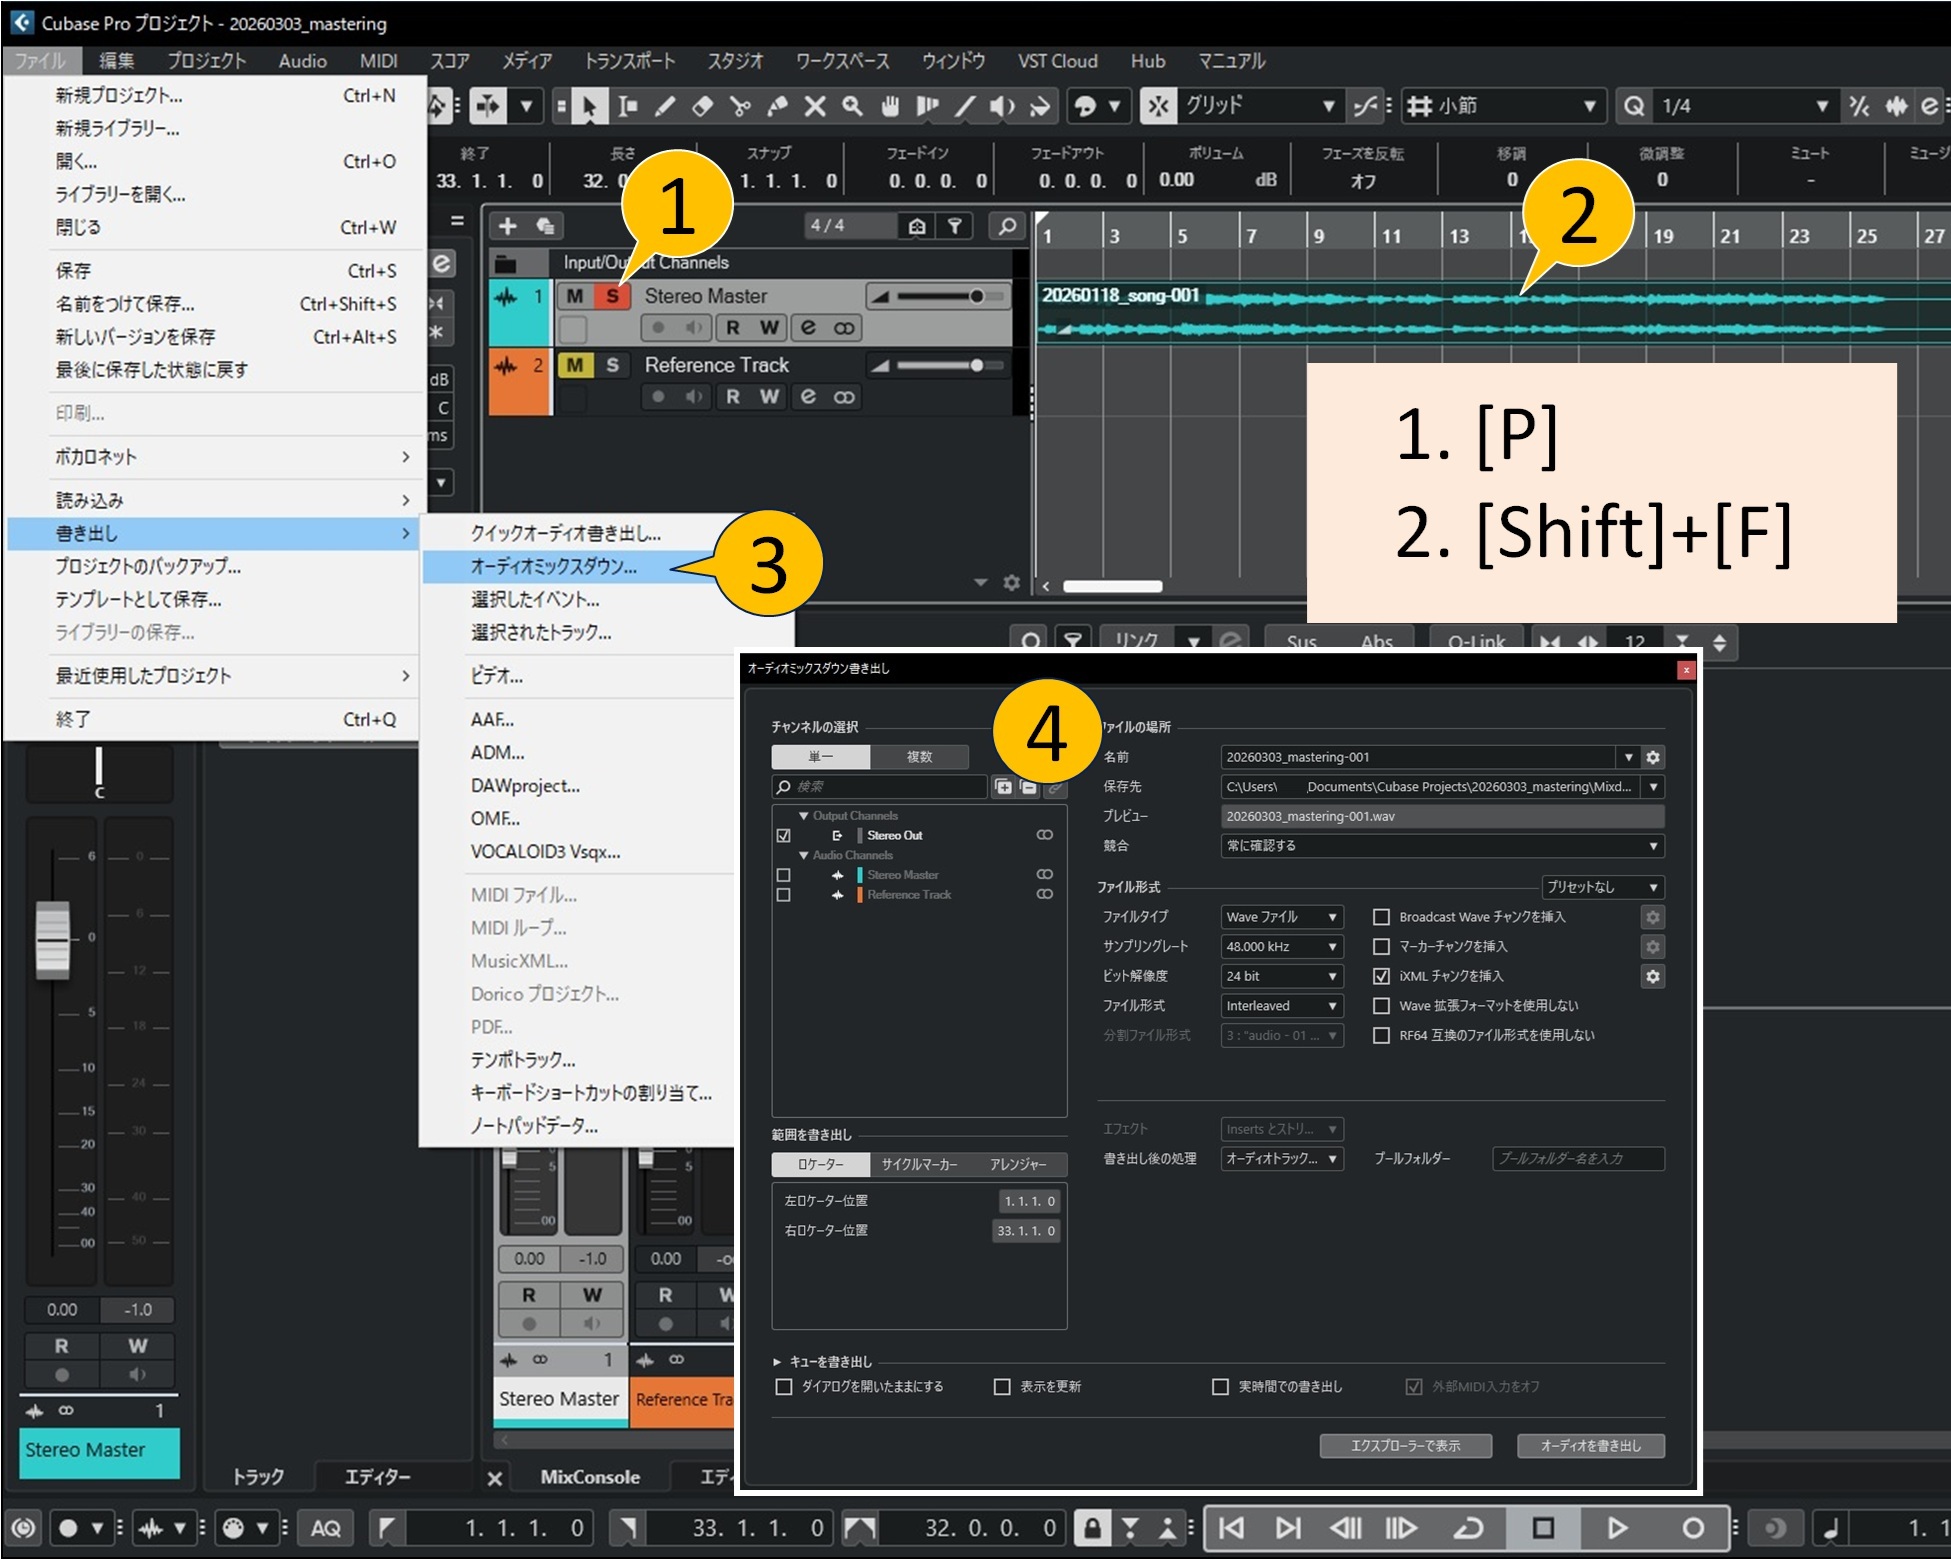
Task: Toggle the transport Cycle loop button
Action: pos(1468,1527)
